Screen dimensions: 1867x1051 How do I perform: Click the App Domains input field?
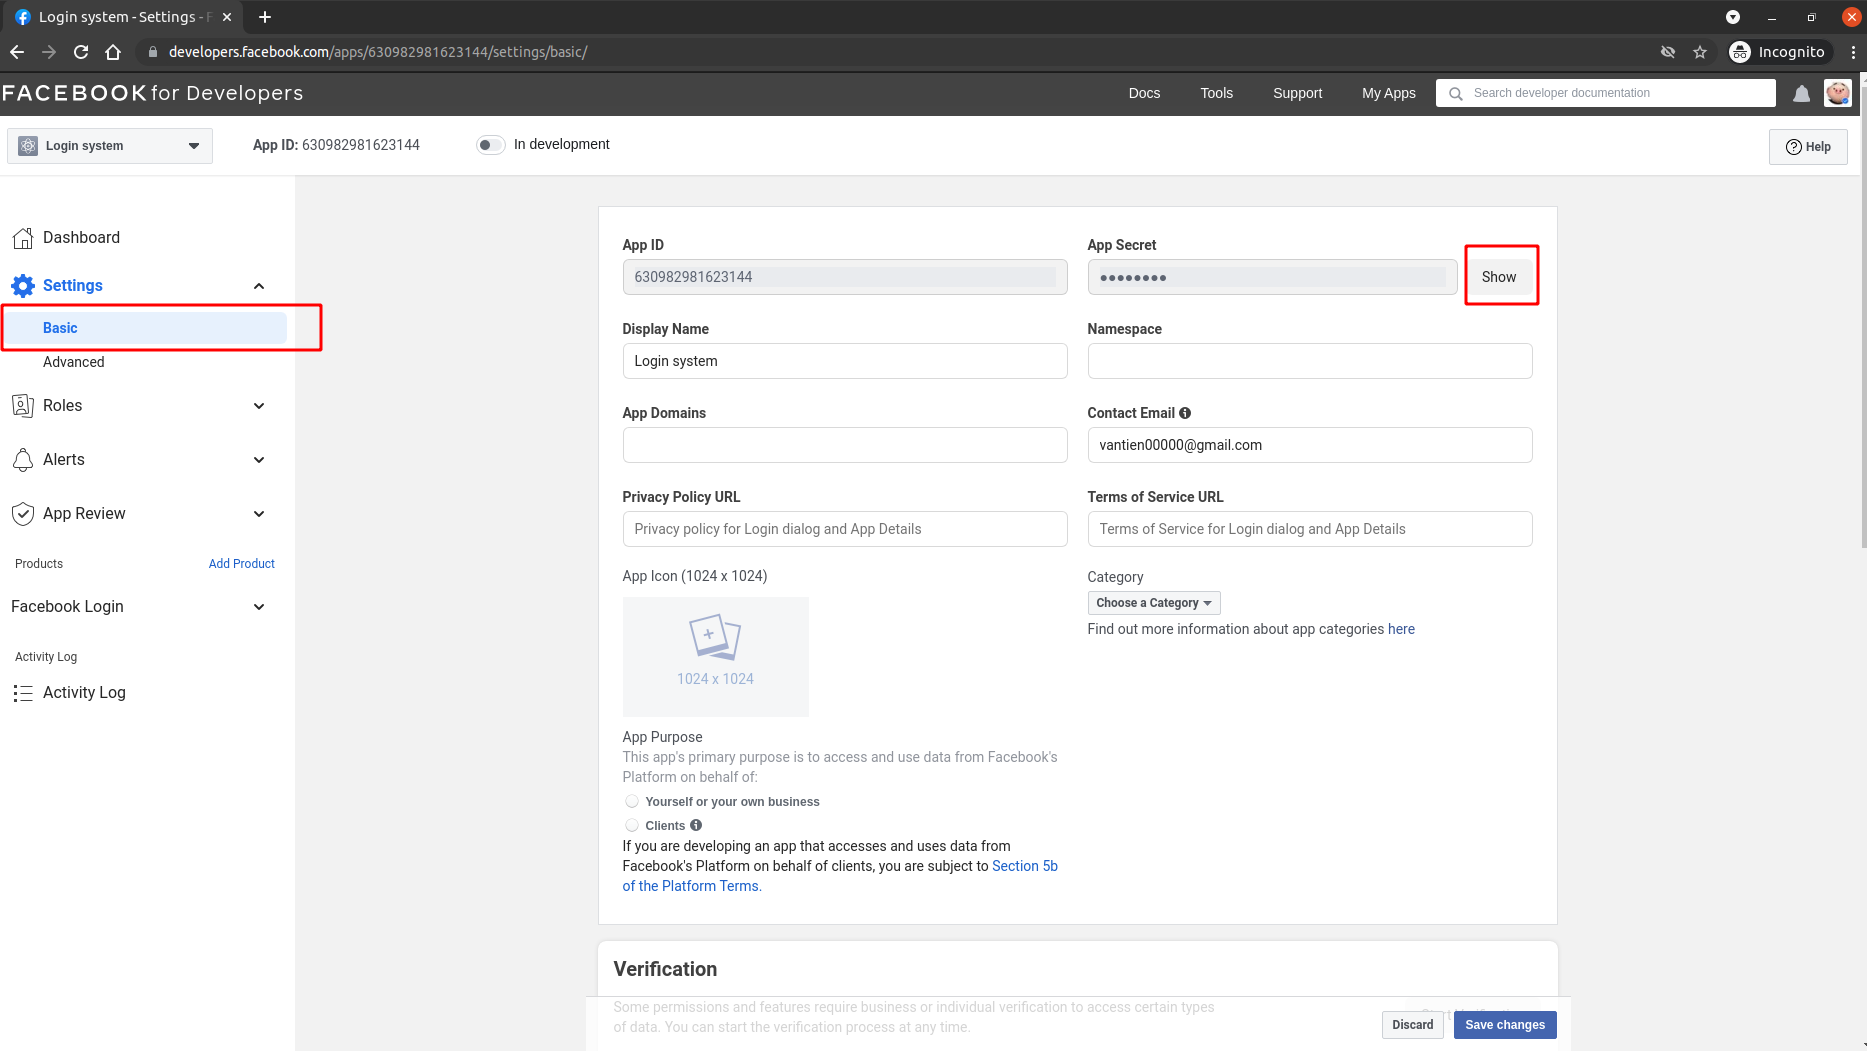(845, 445)
